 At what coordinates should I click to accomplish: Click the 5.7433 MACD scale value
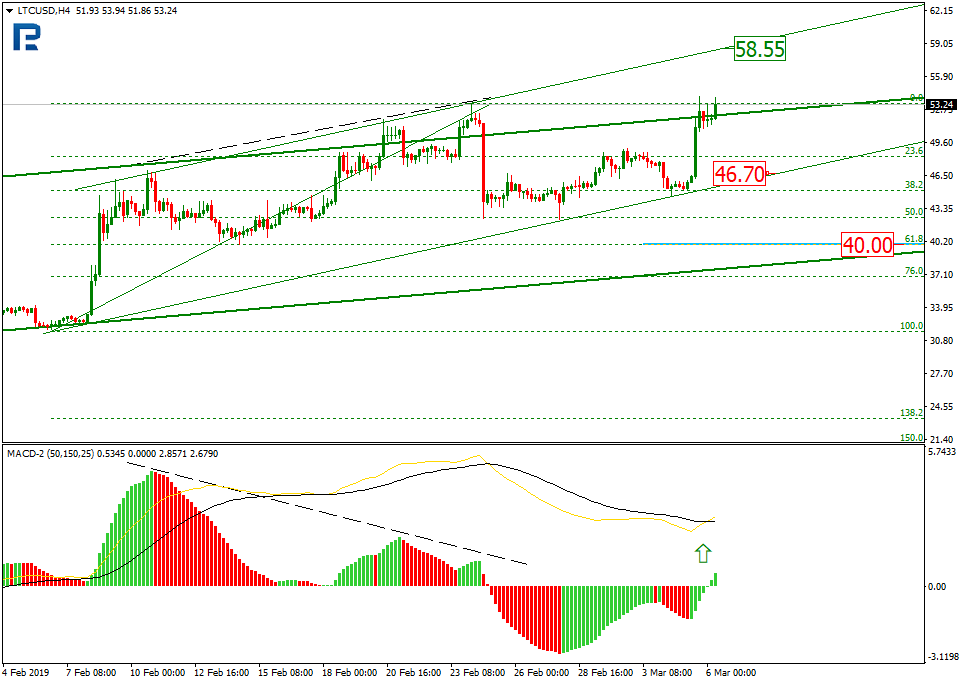(942, 452)
